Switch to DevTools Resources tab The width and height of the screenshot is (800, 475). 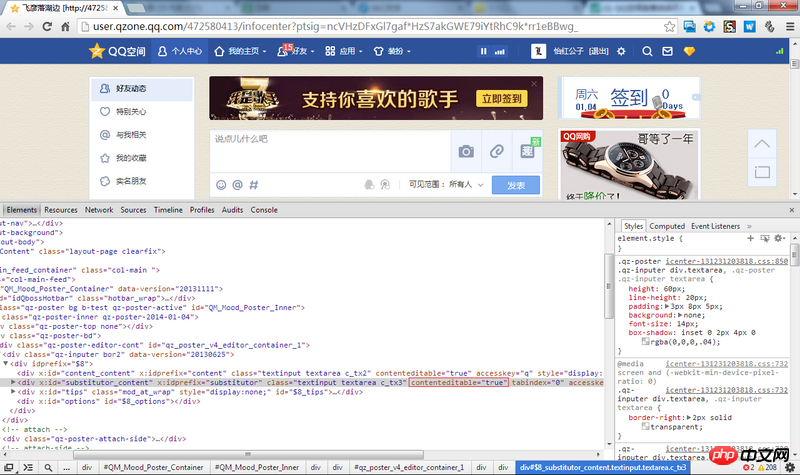point(61,210)
